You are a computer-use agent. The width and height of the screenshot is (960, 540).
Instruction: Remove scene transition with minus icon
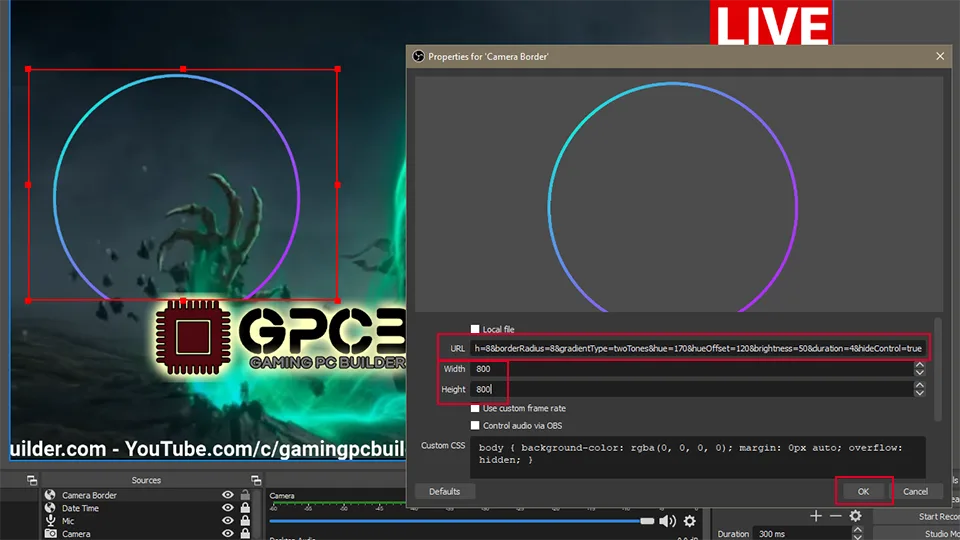(x=835, y=516)
